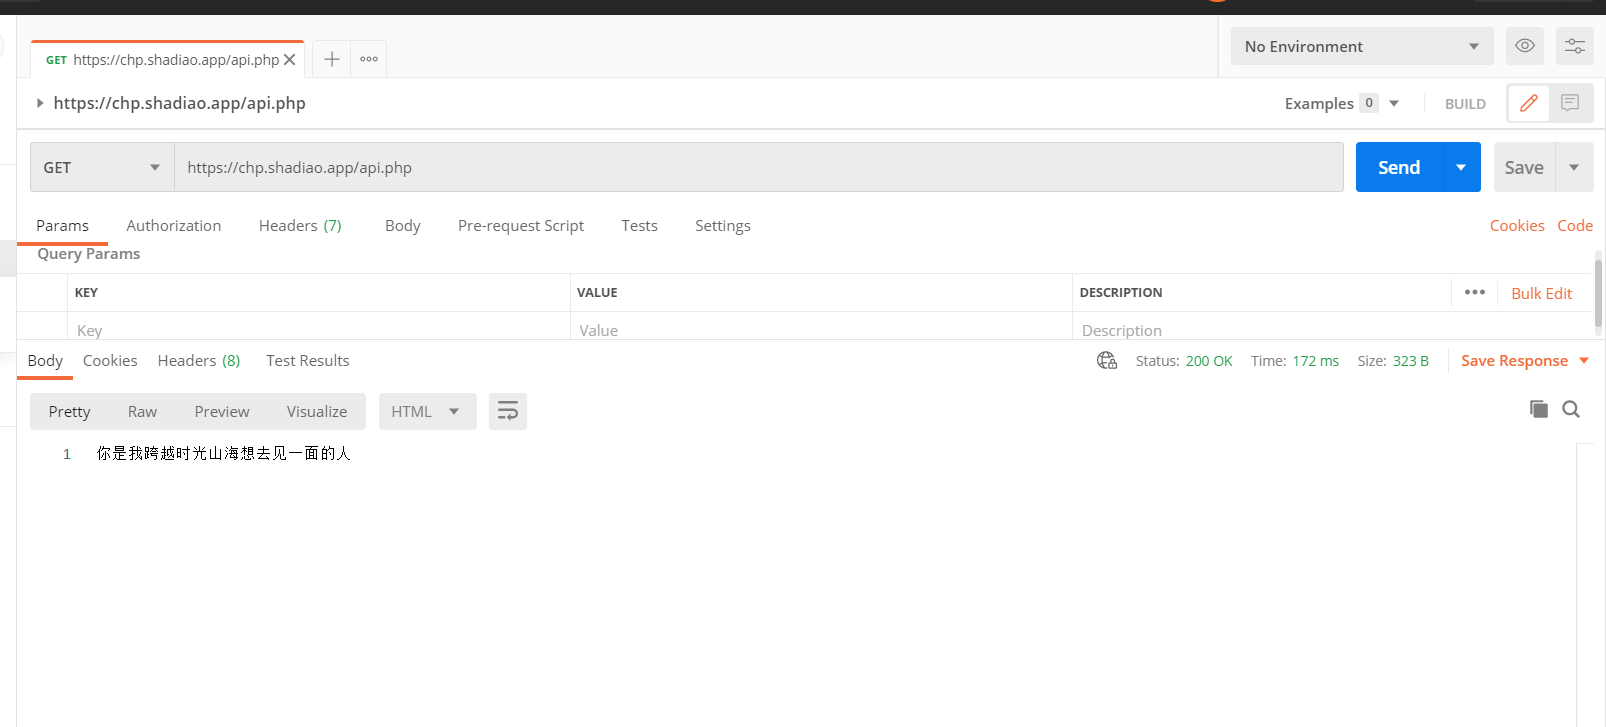1606x727 pixels.
Task: Open the Save Response dropdown
Action: point(1525,361)
